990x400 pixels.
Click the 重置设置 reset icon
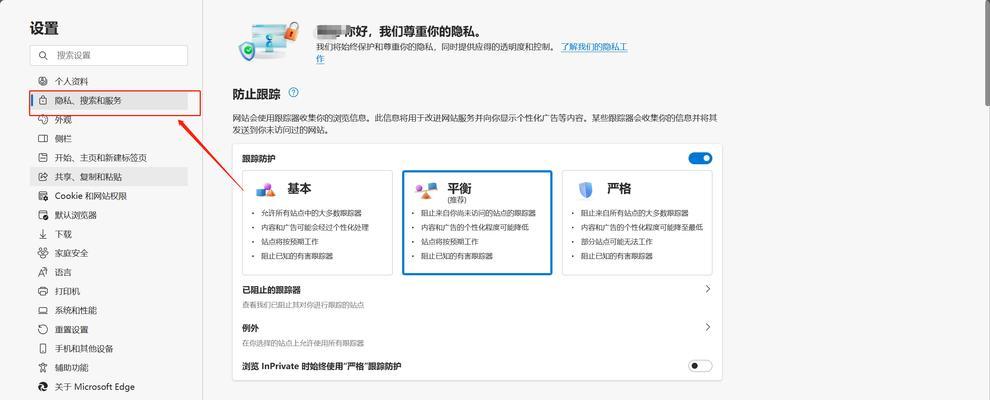point(43,329)
